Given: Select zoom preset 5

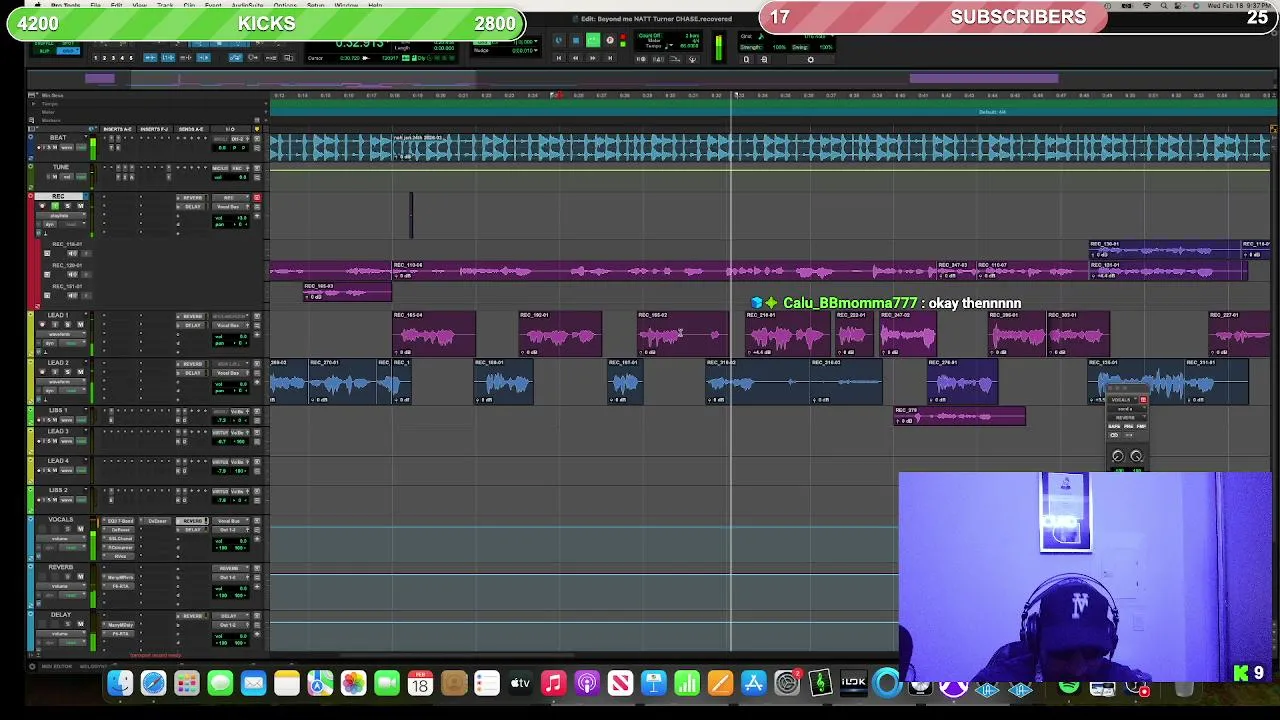Looking at the screenshot, I should [131, 58].
